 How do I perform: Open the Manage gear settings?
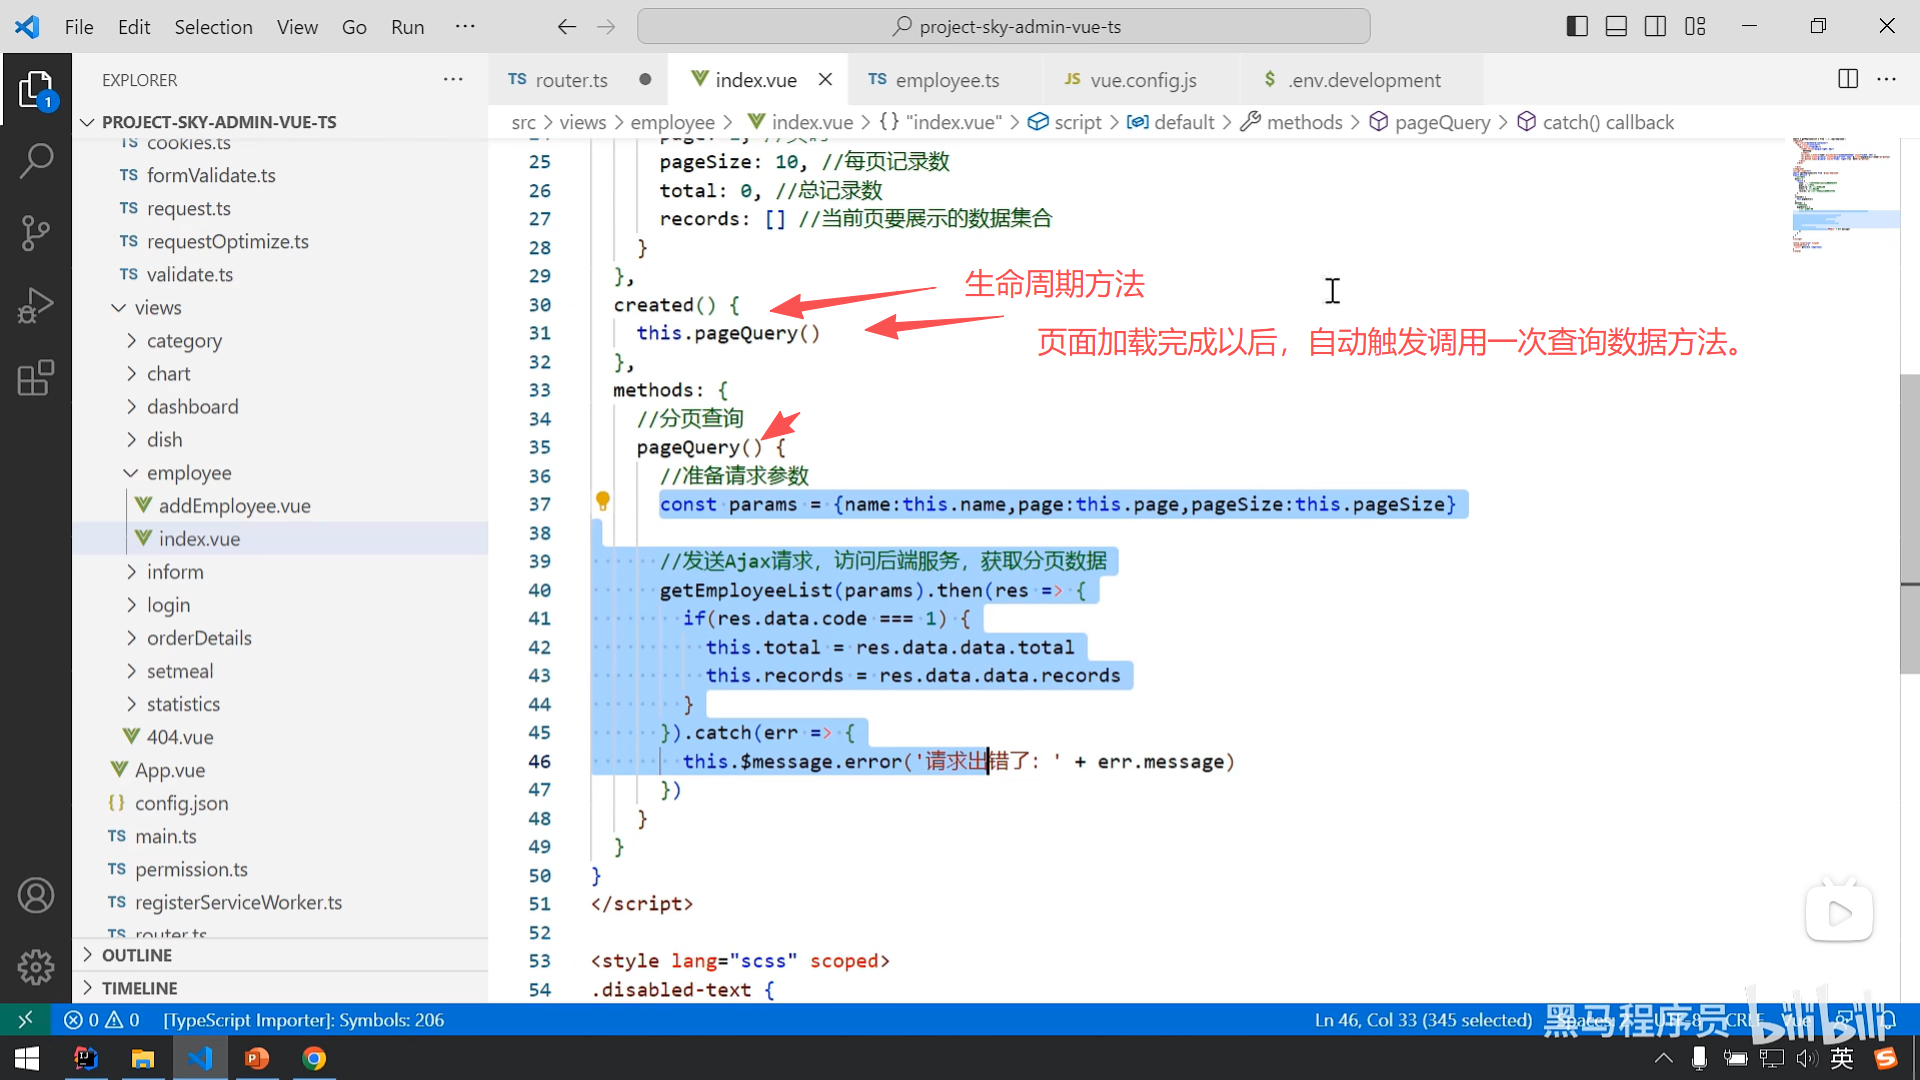point(36,966)
